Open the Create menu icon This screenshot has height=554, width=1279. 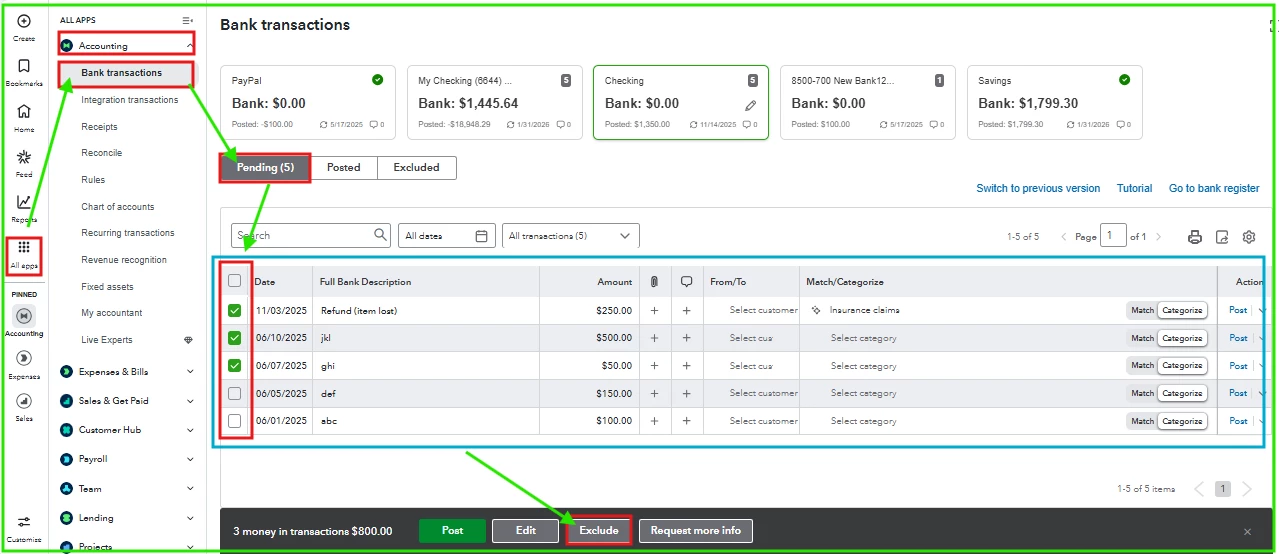pyautogui.click(x=24, y=21)
